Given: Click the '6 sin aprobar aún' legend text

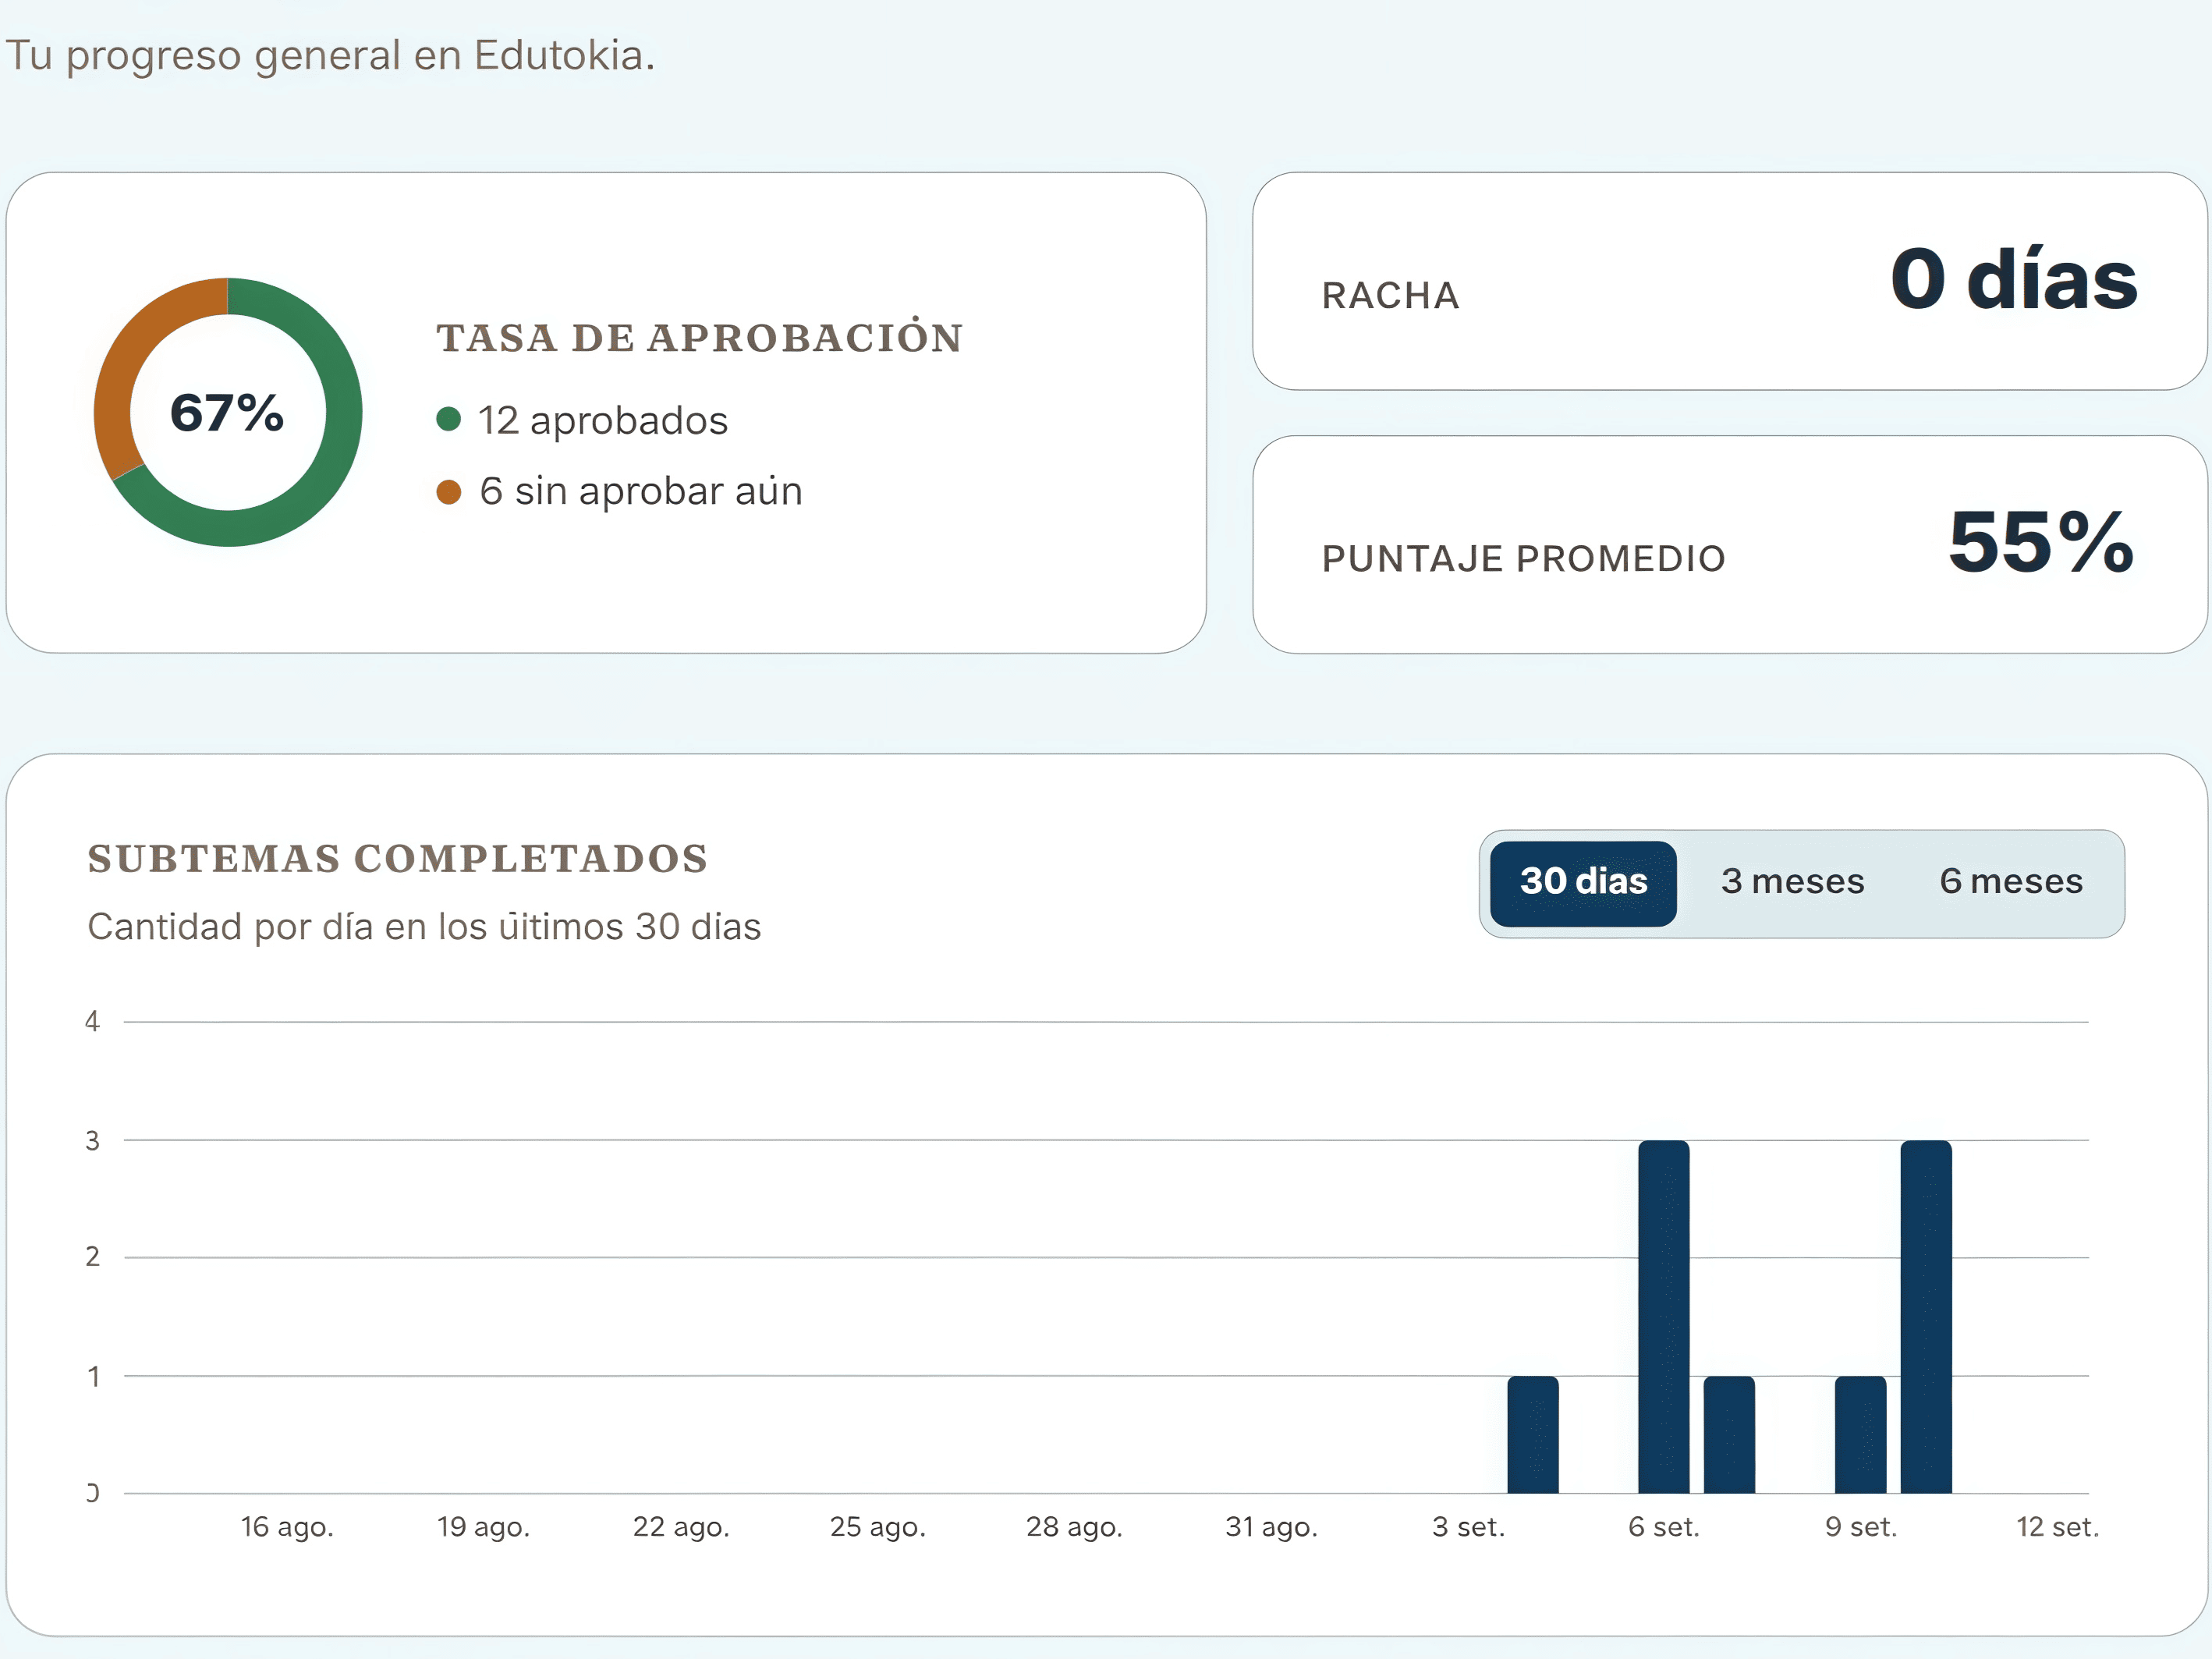Looking at the screenshot, I should (640, 491).
